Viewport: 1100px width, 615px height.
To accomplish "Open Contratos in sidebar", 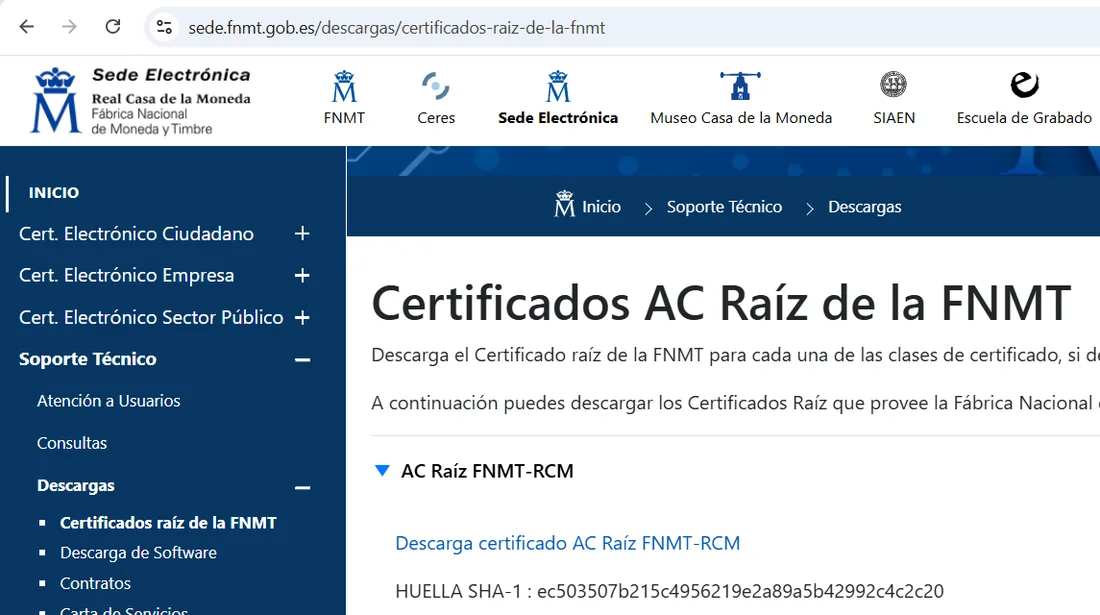I will [95, 583].
